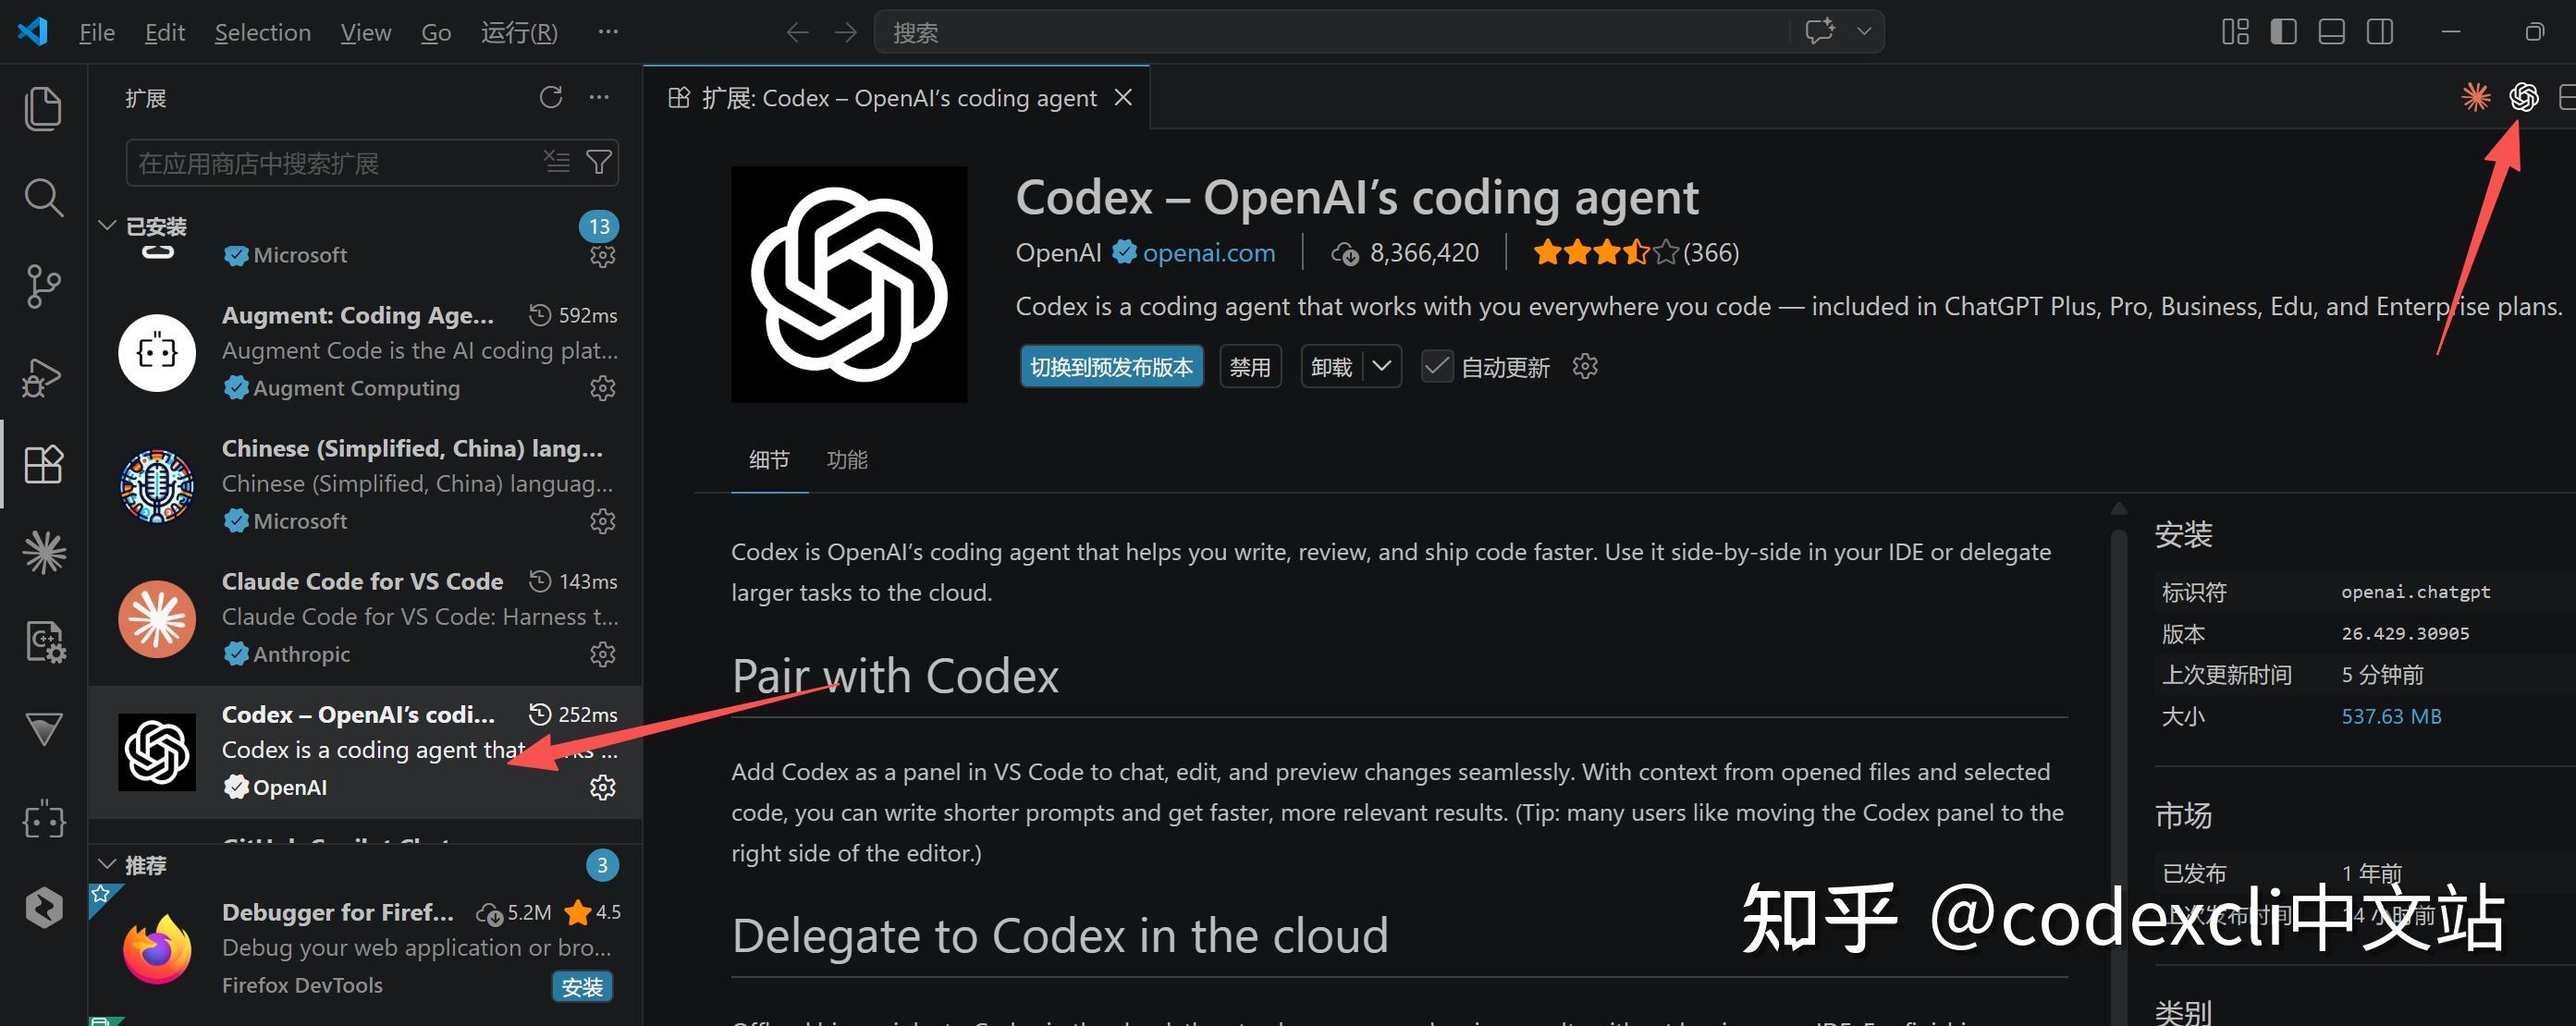Show more menu bar items ellipsis
Viewport: 2576px width, 1026px height.
click(x=607, y=32)
